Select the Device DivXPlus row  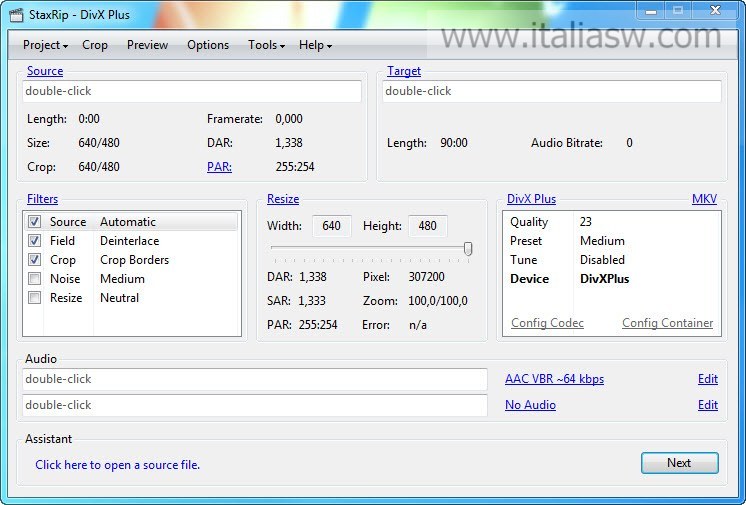click(612, 279)
